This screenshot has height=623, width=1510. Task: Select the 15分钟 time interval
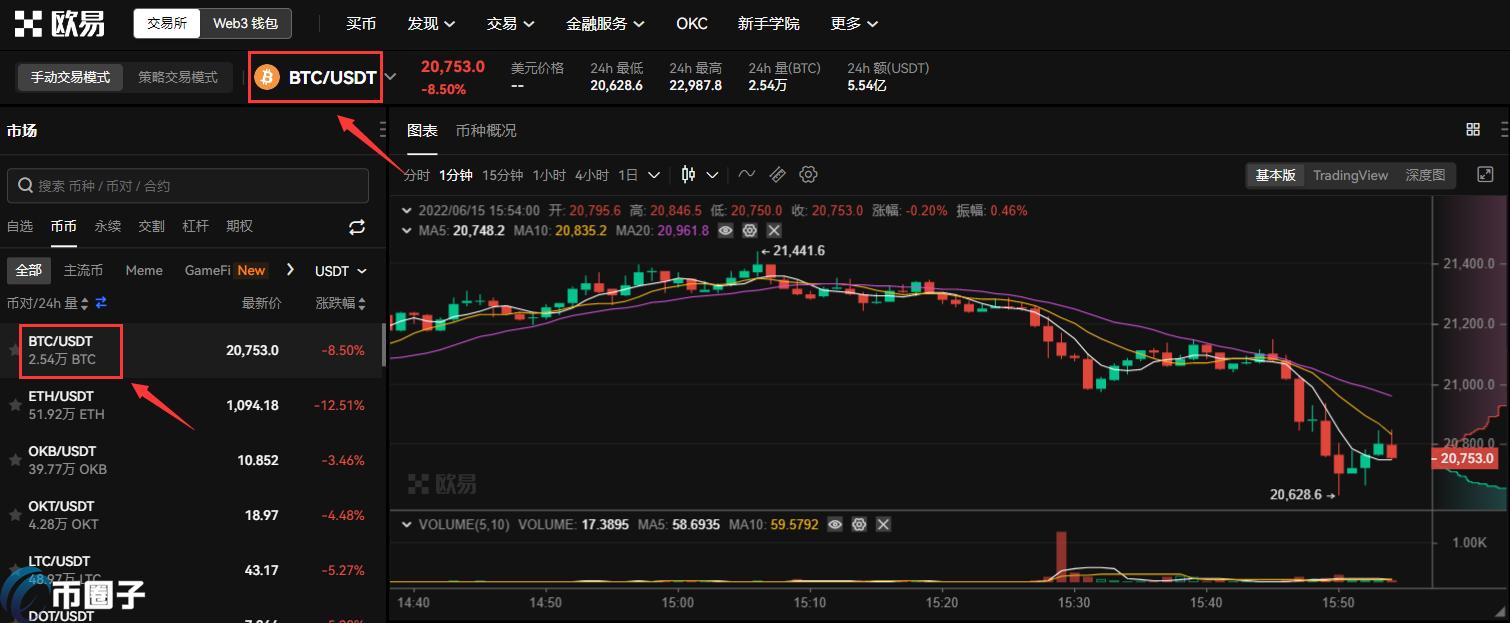tap(502, 175)
